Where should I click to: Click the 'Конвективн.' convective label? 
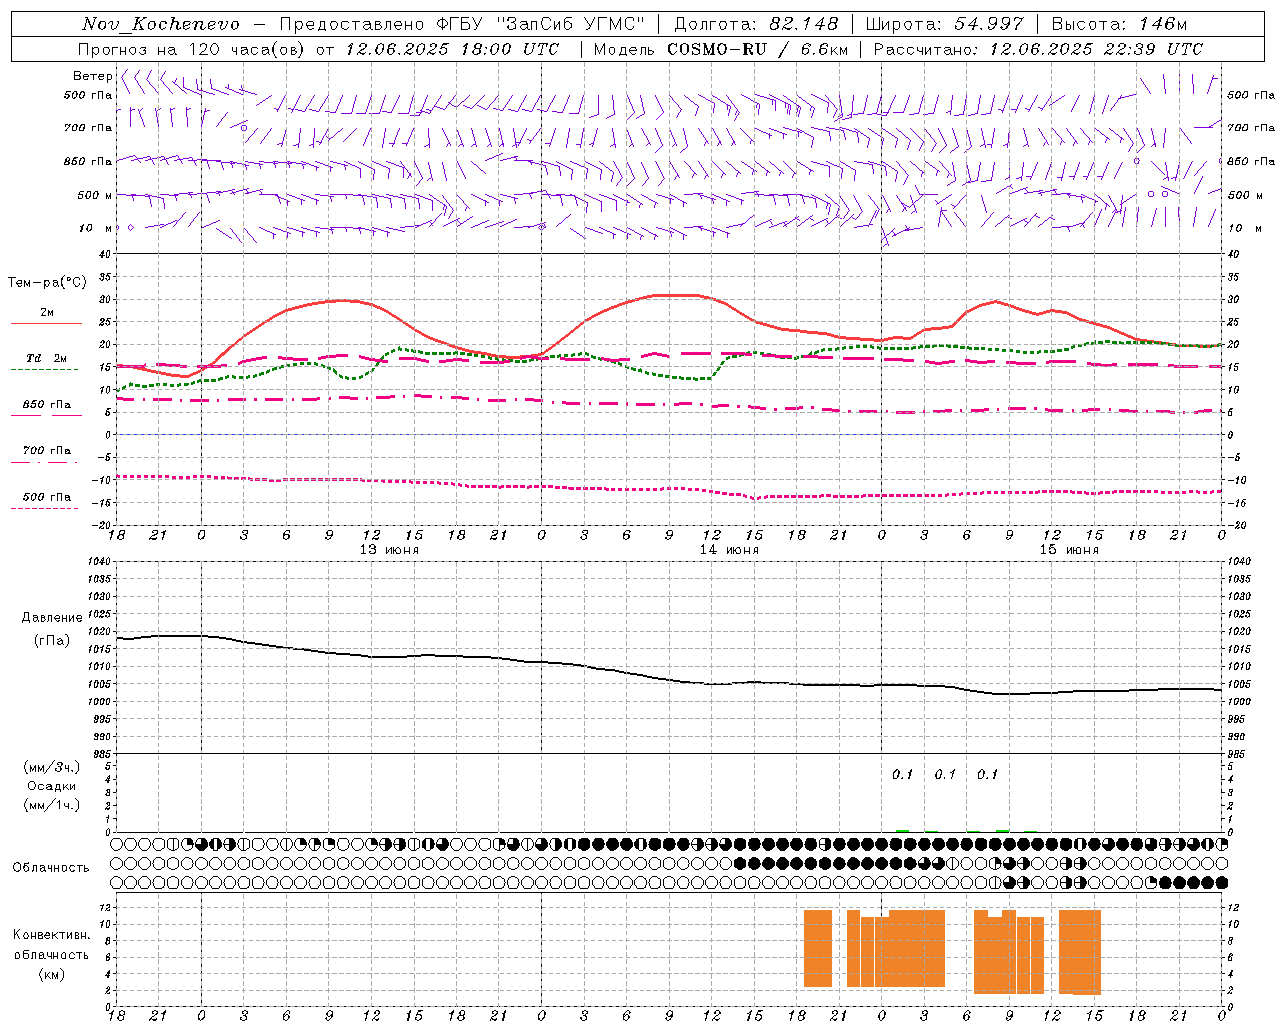(x=52, y=935)
